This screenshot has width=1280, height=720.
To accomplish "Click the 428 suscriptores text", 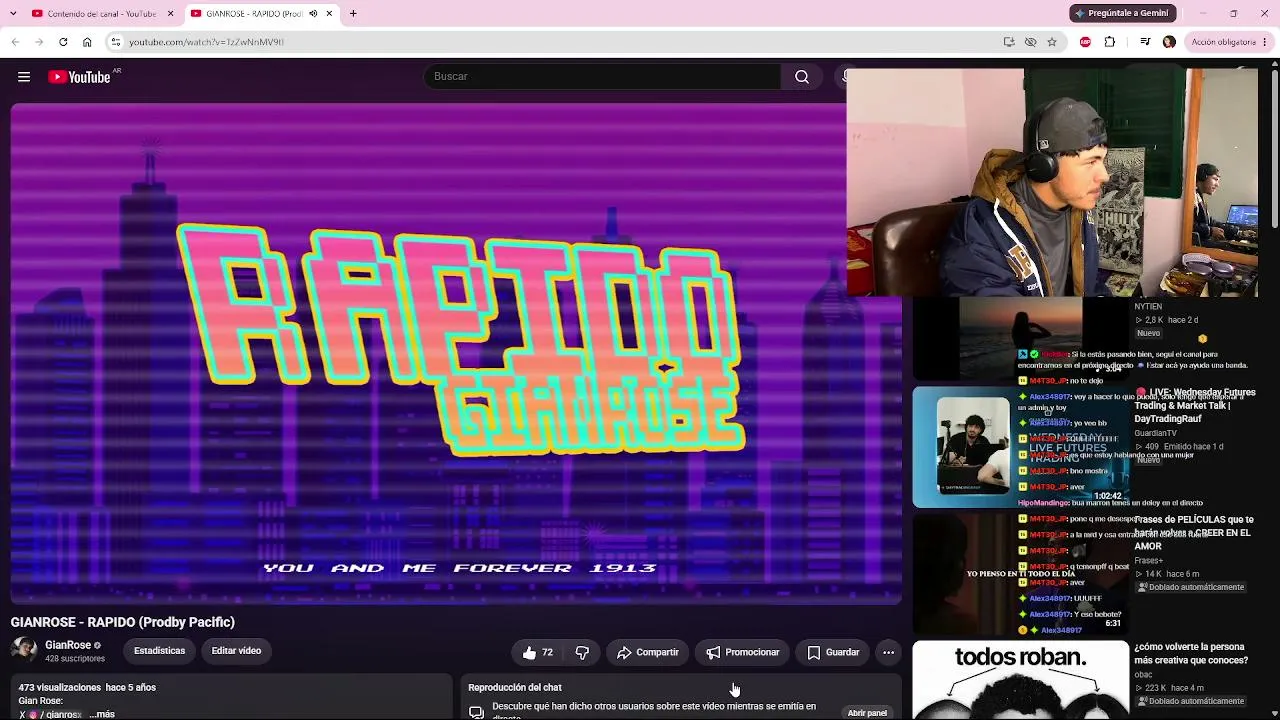I will click(x=75, y=660).
